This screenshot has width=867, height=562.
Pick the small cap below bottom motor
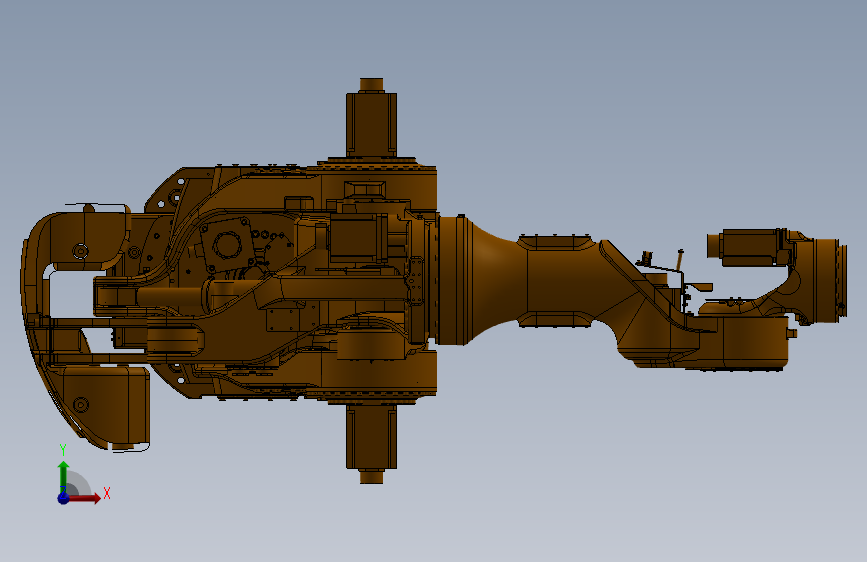372,476
